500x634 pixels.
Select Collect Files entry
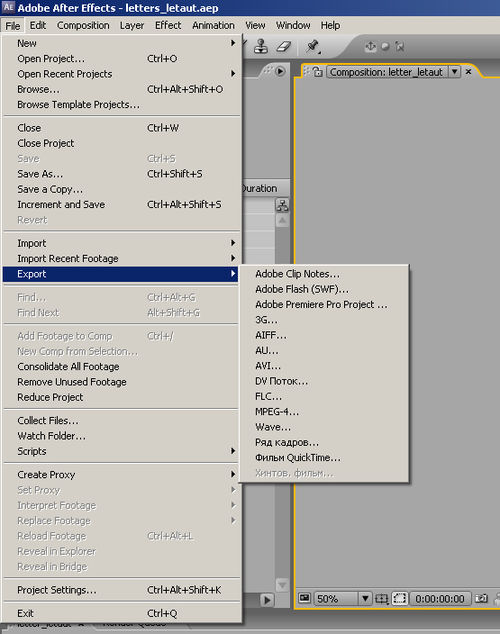point(121,421)
